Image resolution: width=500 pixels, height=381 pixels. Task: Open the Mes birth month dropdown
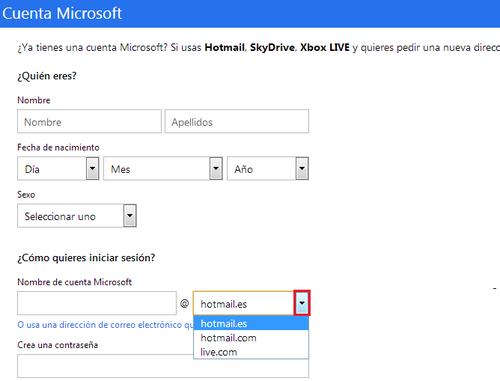pos(163,169)
